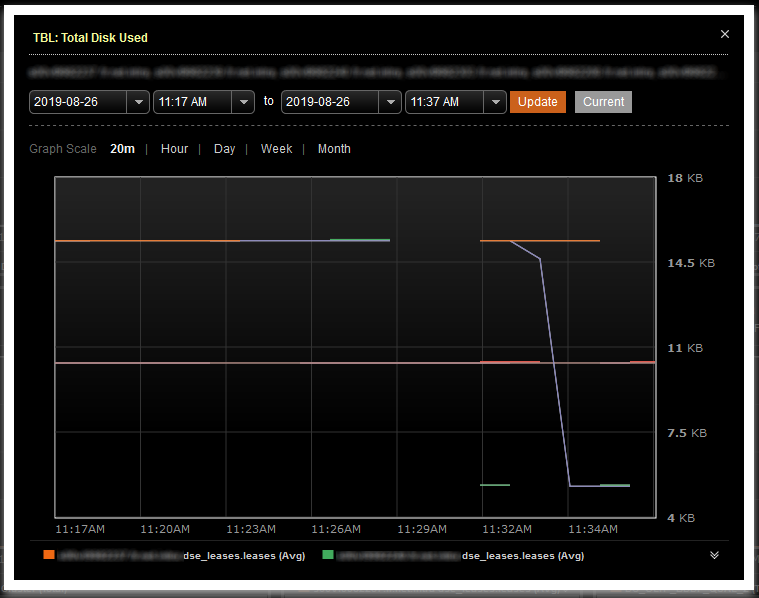Screen dimensions: 759x598
Task: Switch graph scale to Day
Action: tap(224, 149)
